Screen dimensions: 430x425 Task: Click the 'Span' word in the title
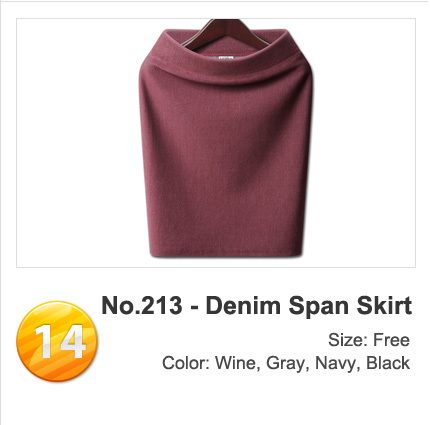[x=318, y=307]
